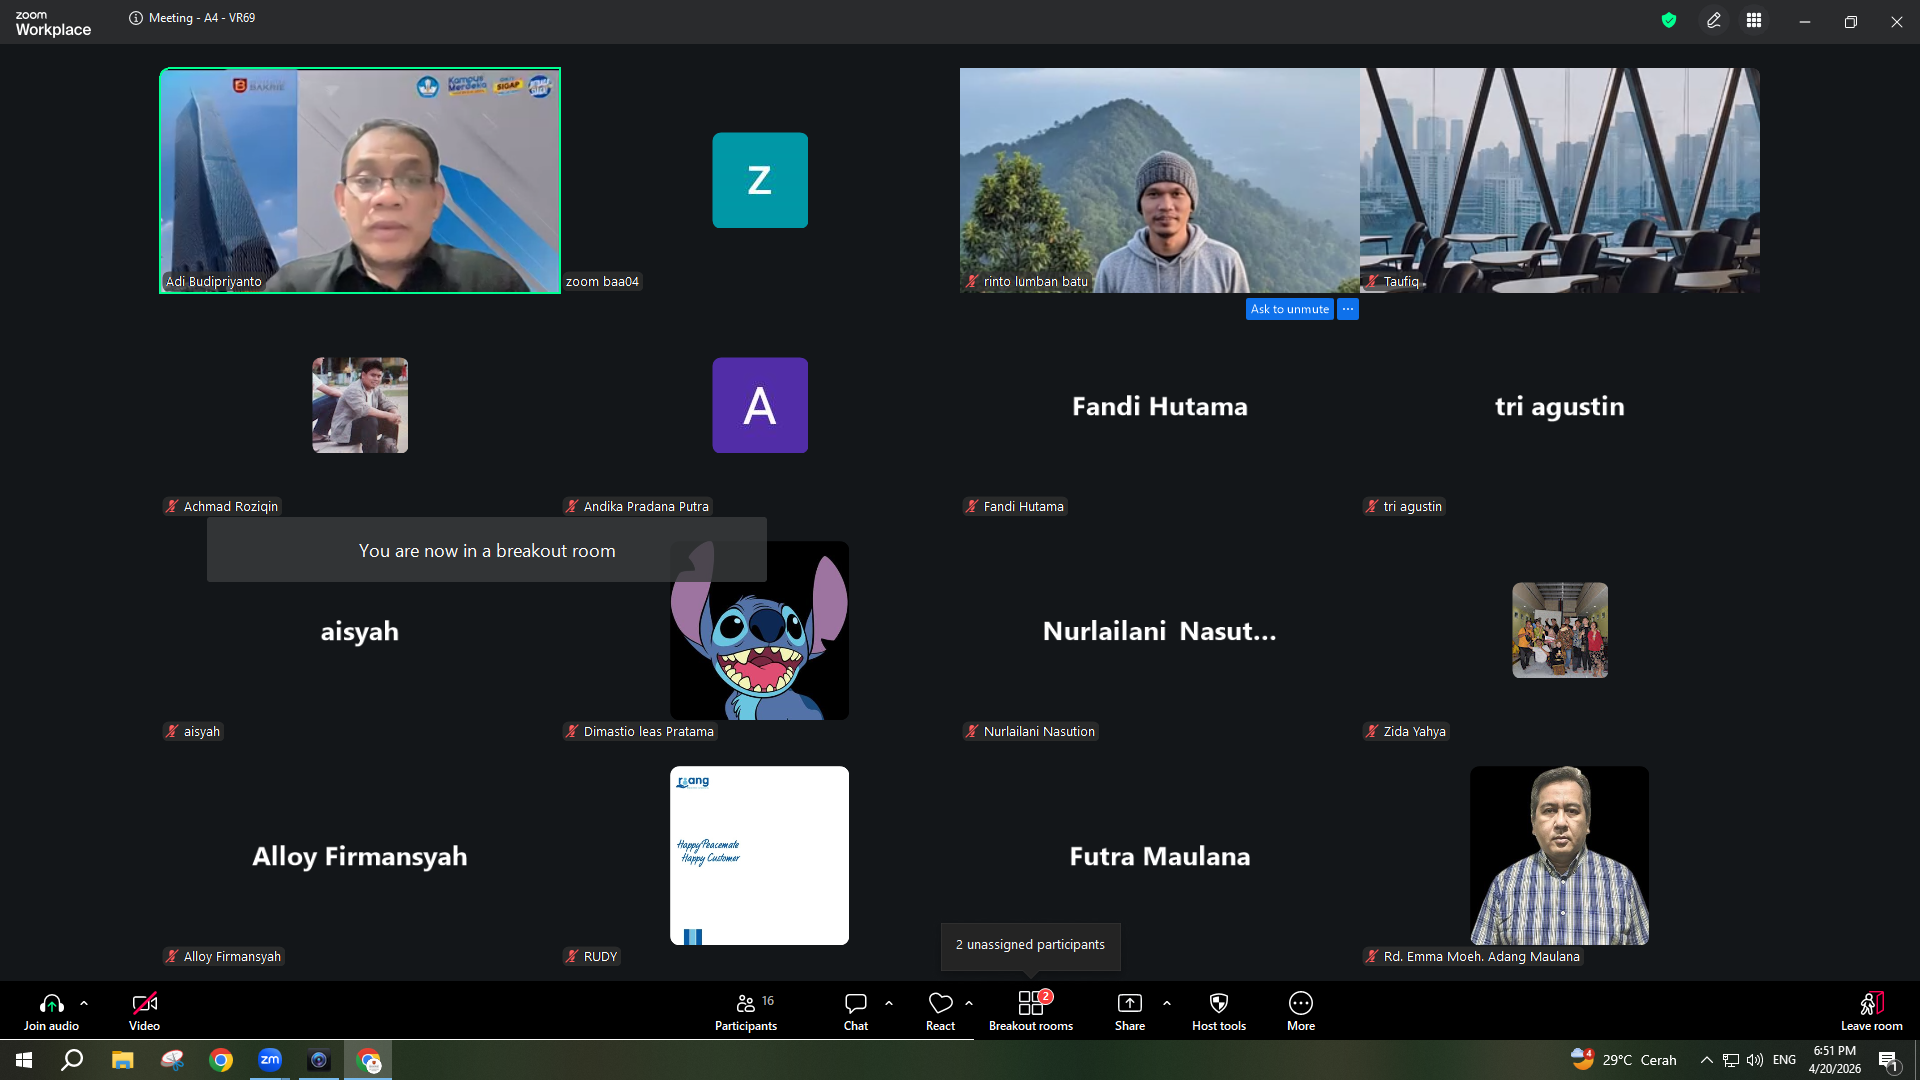Click Andika Pradana Putra's avatar
Screen dimensions: 1920x1080
760,406
